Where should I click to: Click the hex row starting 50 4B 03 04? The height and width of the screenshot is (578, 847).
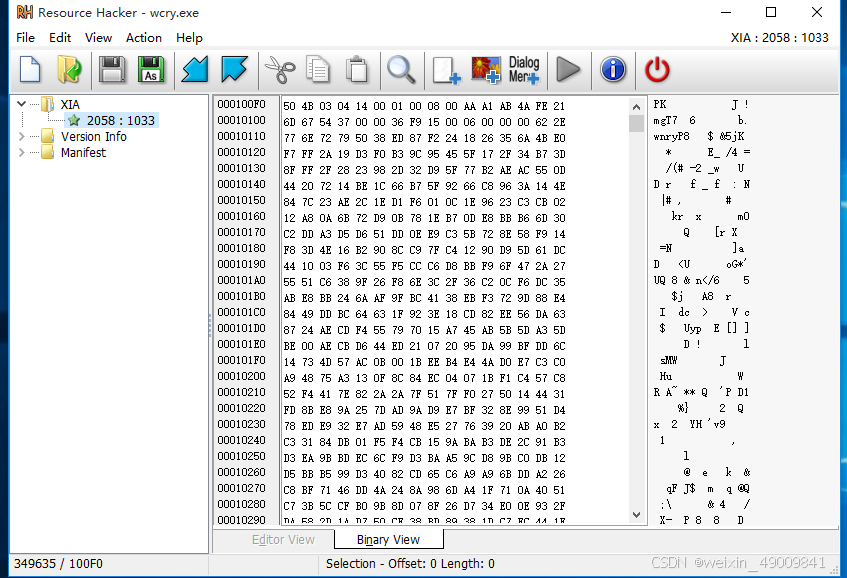point(424,106)
